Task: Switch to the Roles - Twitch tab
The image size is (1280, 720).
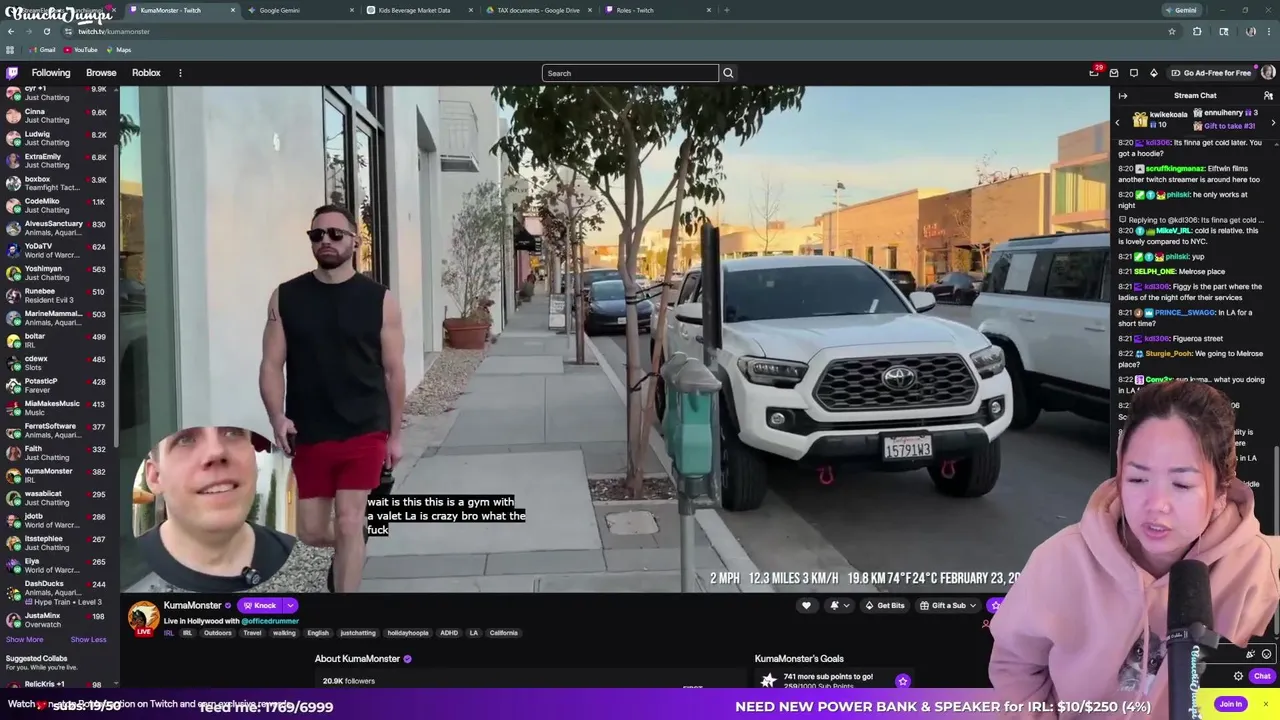Action: click(x=657, y=10)
